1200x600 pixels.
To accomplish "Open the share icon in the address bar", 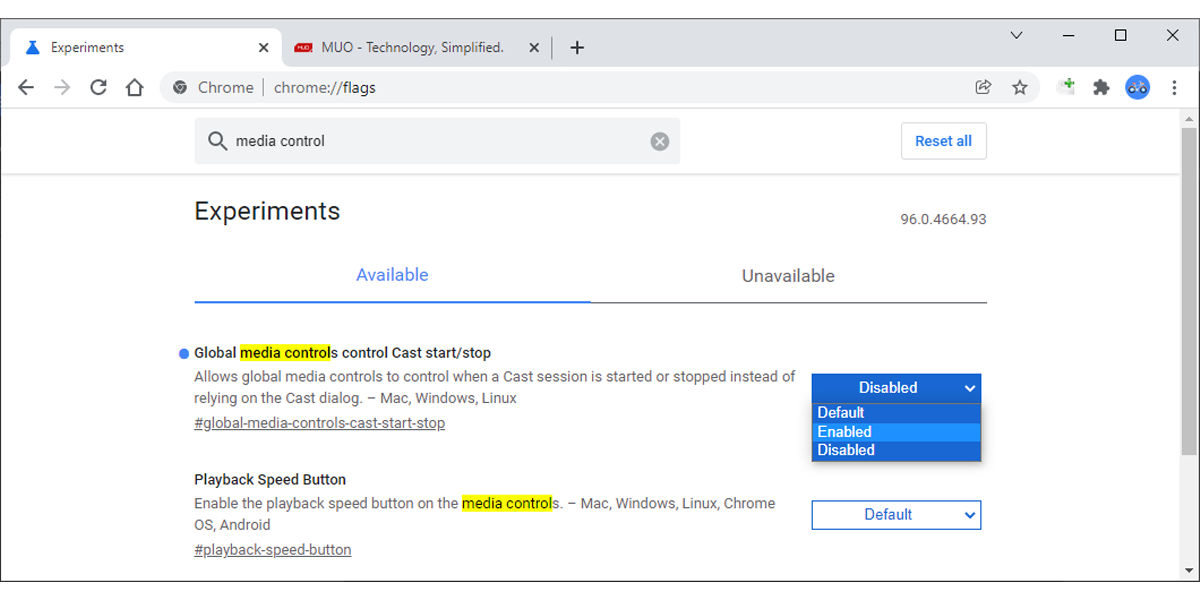I will click(983, 87).
